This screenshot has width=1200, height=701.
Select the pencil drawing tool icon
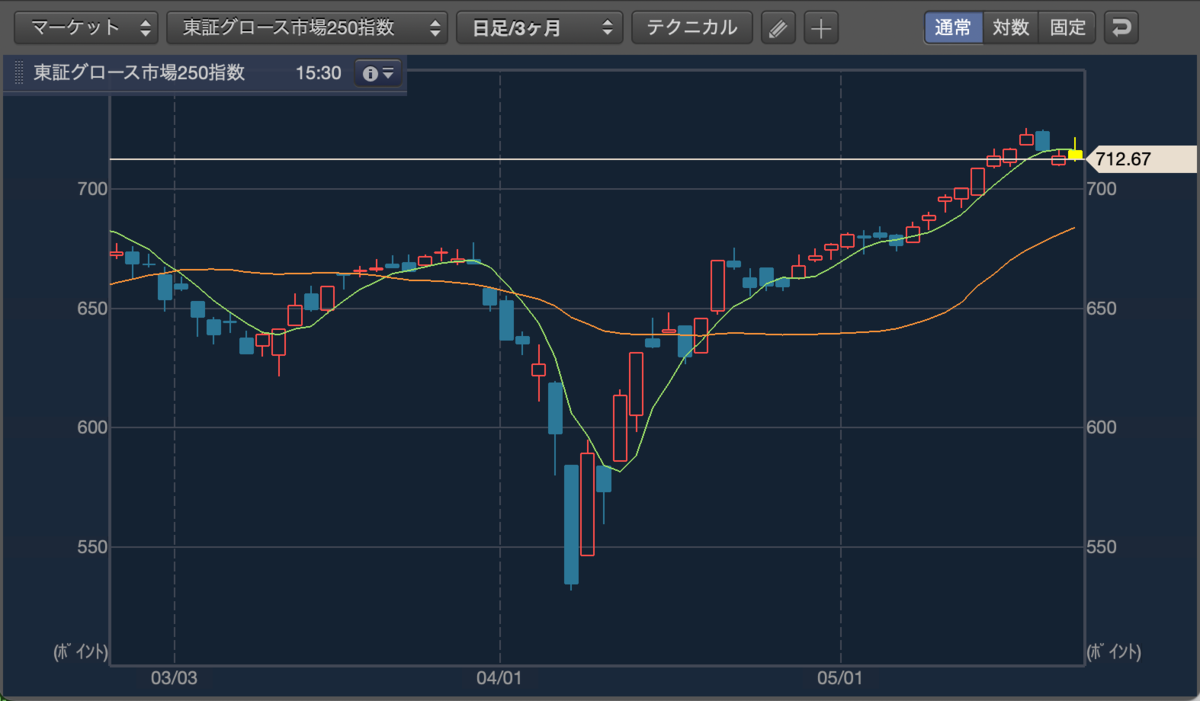(x=778, y=28)
